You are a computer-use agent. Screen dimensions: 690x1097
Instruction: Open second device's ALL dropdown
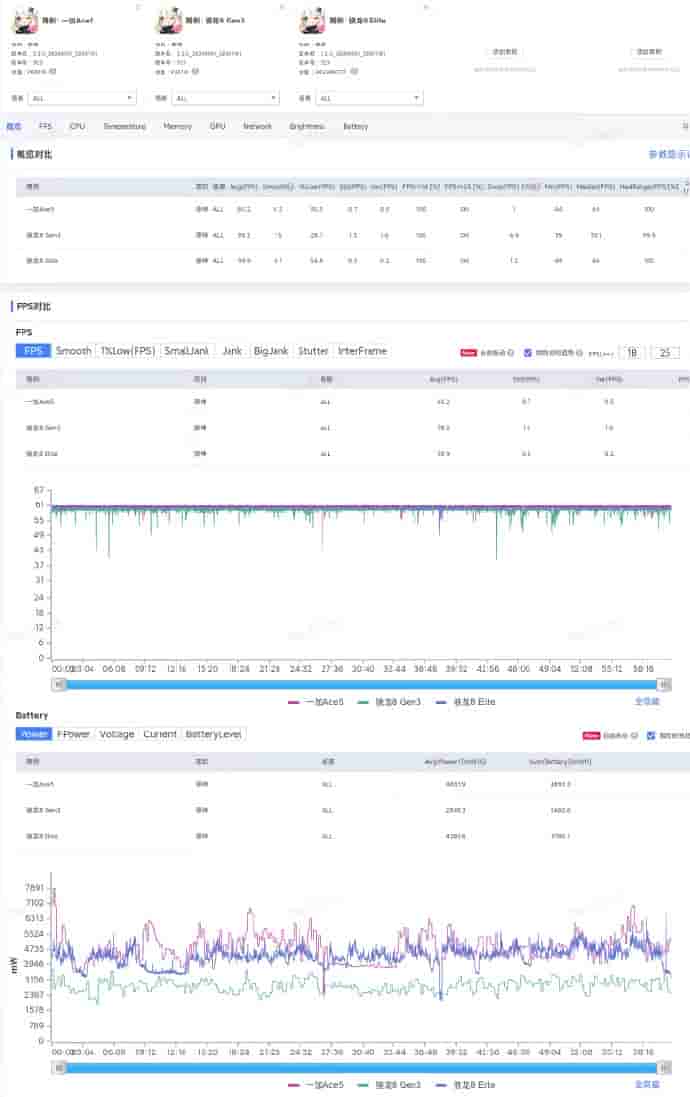click(x=225, y=98)
